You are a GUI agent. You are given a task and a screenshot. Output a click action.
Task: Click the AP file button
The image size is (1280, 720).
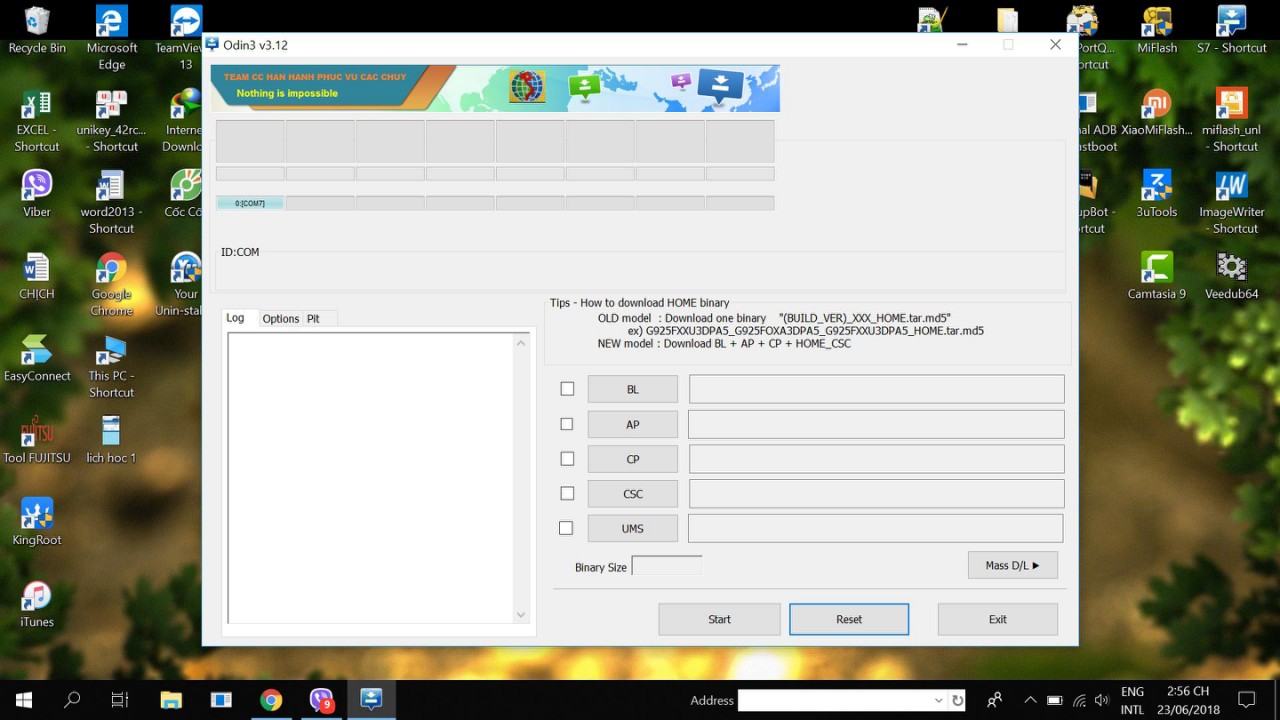632,424
